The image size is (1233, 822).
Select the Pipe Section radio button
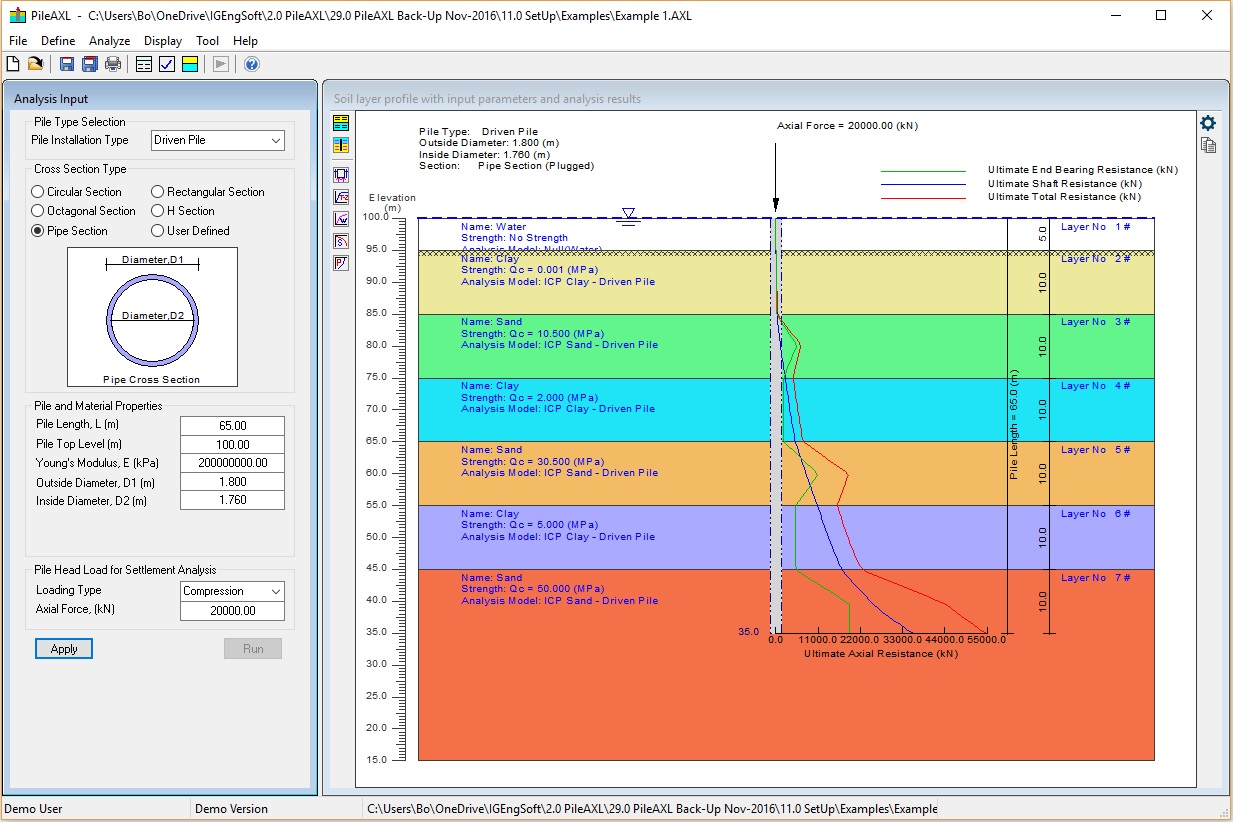[x=70, y=231]
